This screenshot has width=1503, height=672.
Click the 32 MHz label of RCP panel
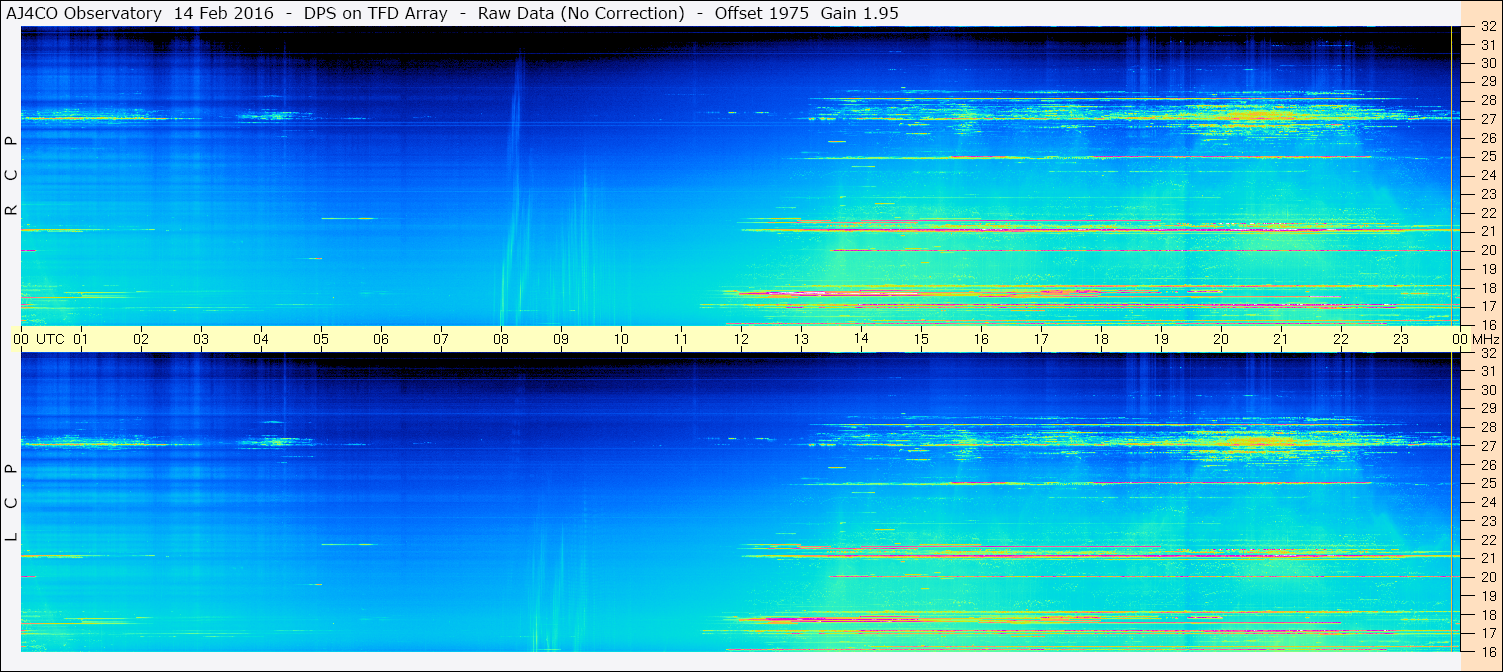(x=1487, y=27)
